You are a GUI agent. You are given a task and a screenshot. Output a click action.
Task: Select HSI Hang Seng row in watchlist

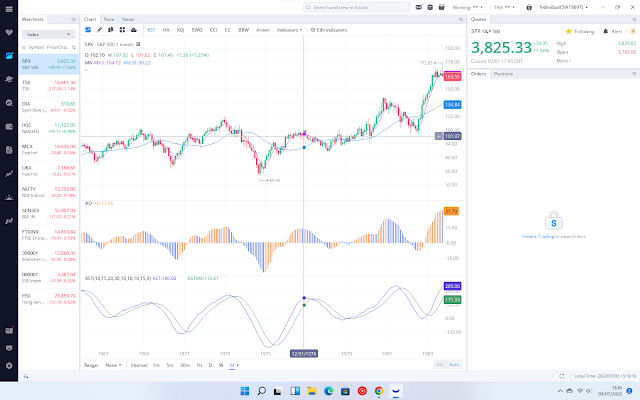(x=49, y=299)
